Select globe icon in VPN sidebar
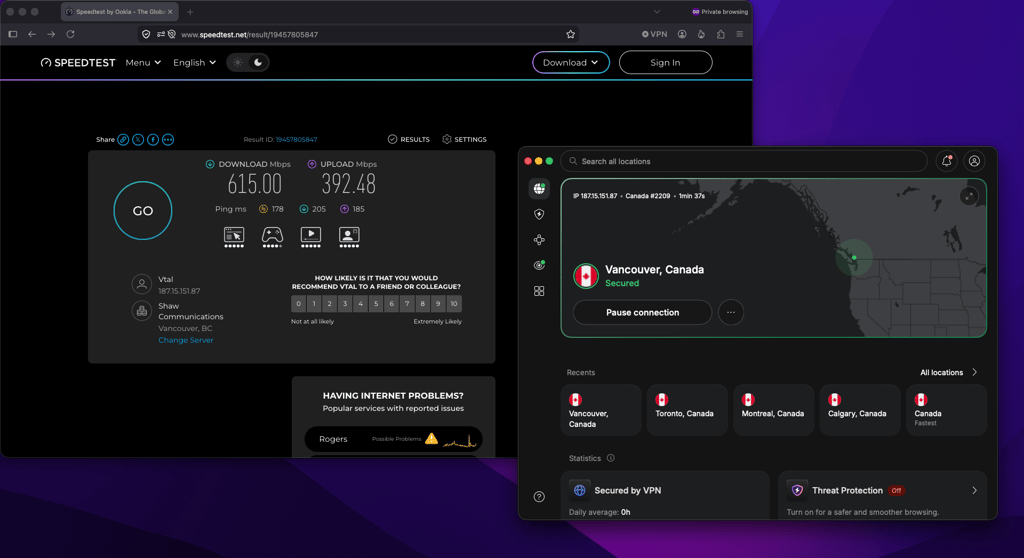The width and height of the screenshot is (1024, 558). click(x=539, y=189)
